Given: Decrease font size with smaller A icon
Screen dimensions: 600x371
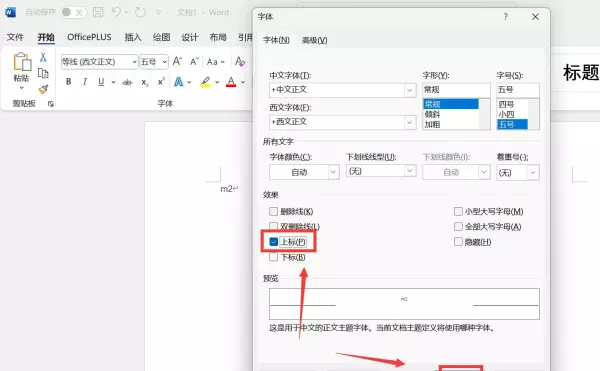Looking at the screenshot, I should 194,61.
